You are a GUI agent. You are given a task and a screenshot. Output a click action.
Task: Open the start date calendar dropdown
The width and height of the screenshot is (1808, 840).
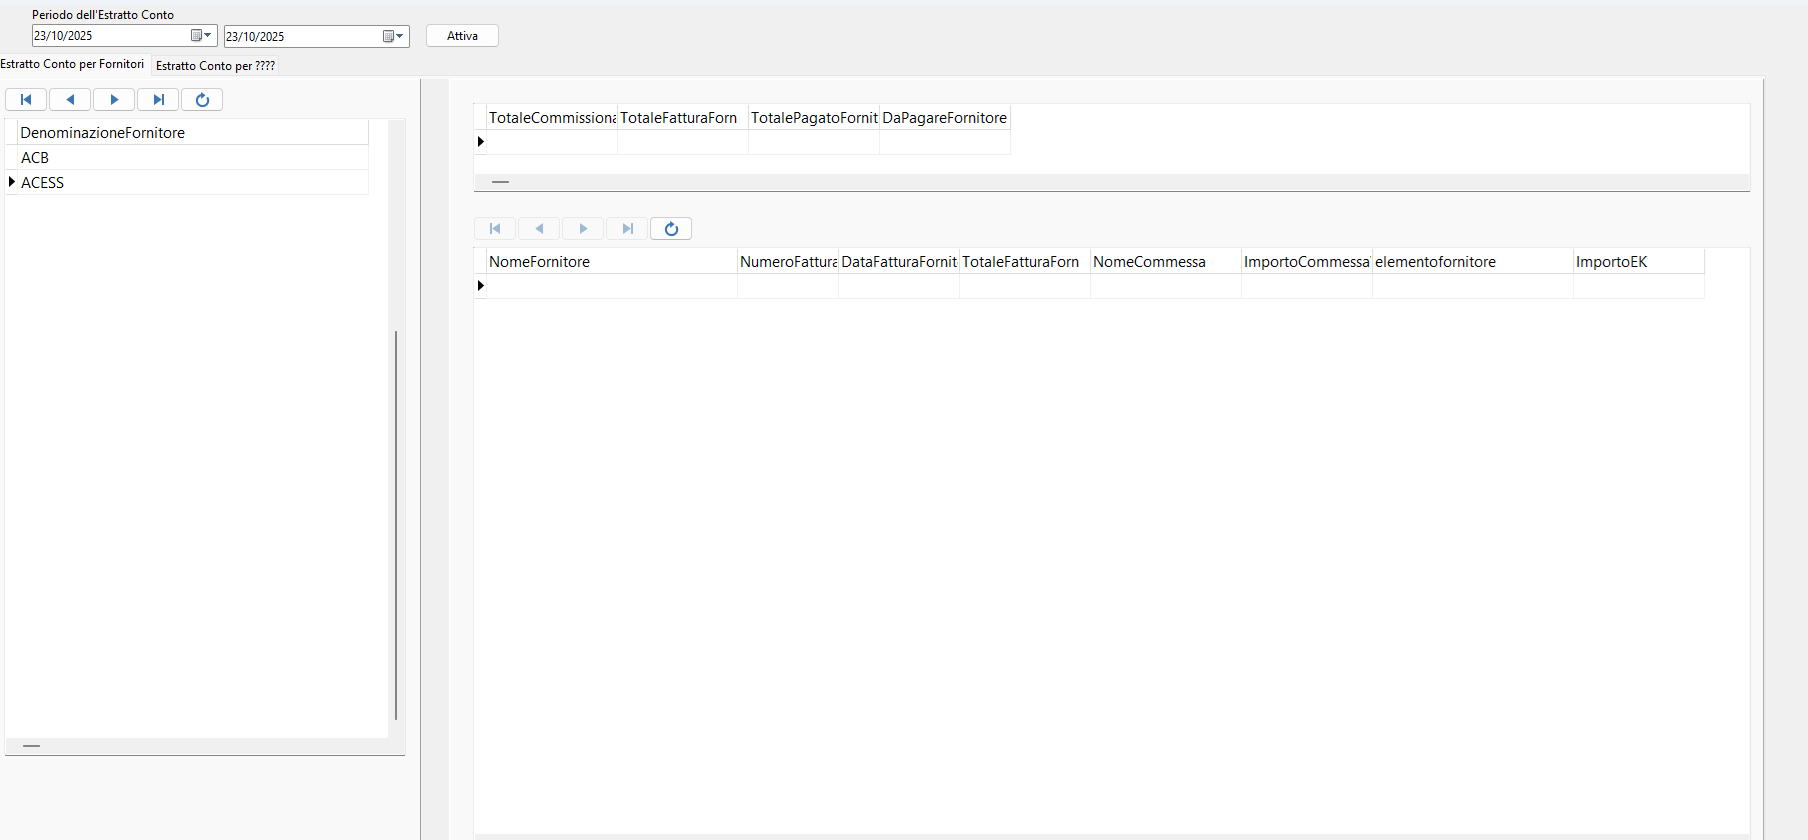202,36
